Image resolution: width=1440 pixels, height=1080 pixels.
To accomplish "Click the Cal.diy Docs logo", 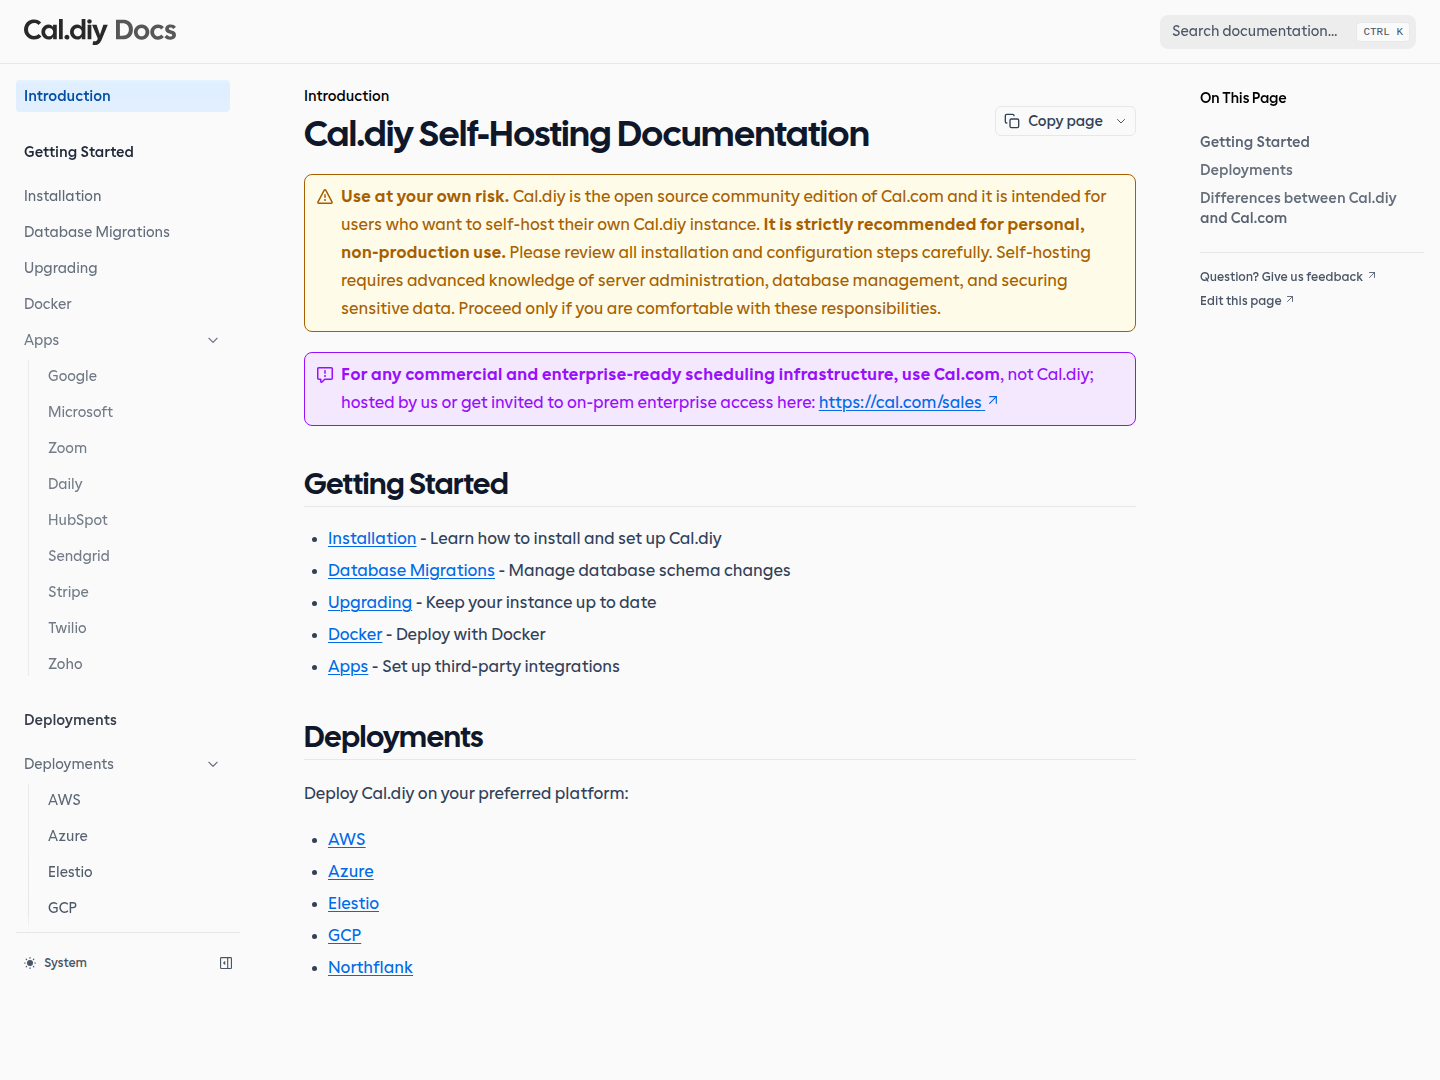I will (100, 30).
